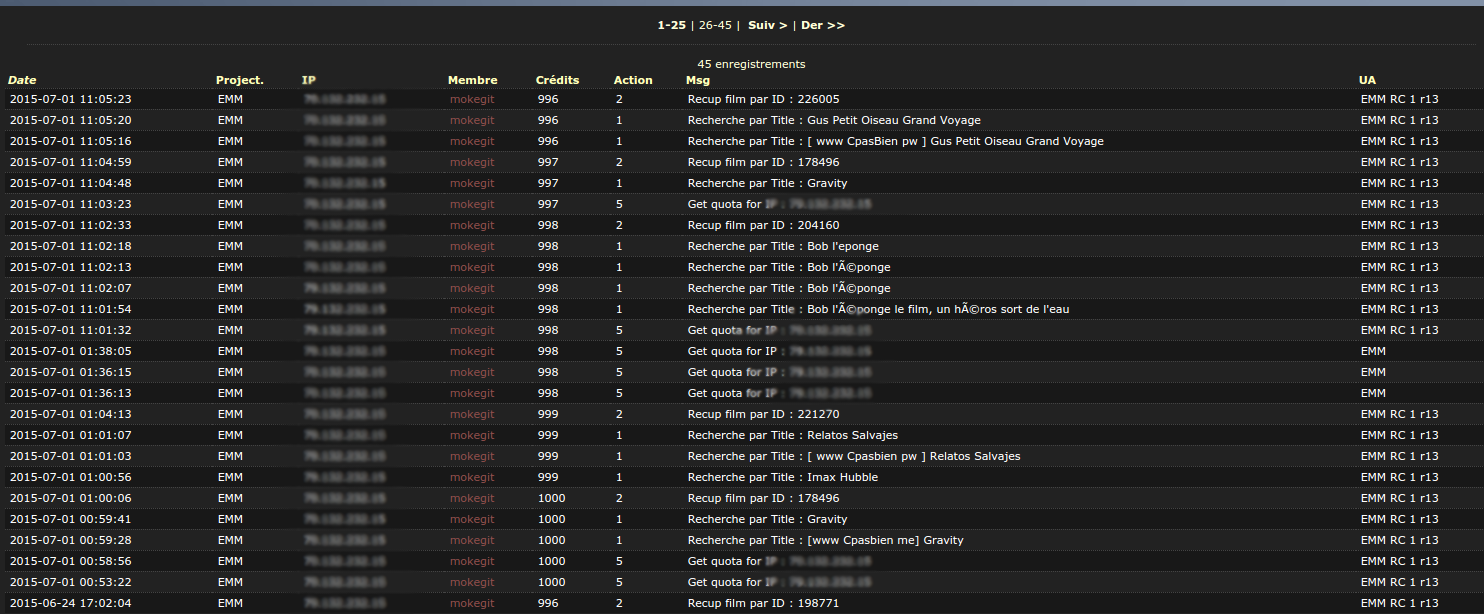The image size is (1484, 614).
Task: Sort by the IP column header
Action: pos(308,80)
